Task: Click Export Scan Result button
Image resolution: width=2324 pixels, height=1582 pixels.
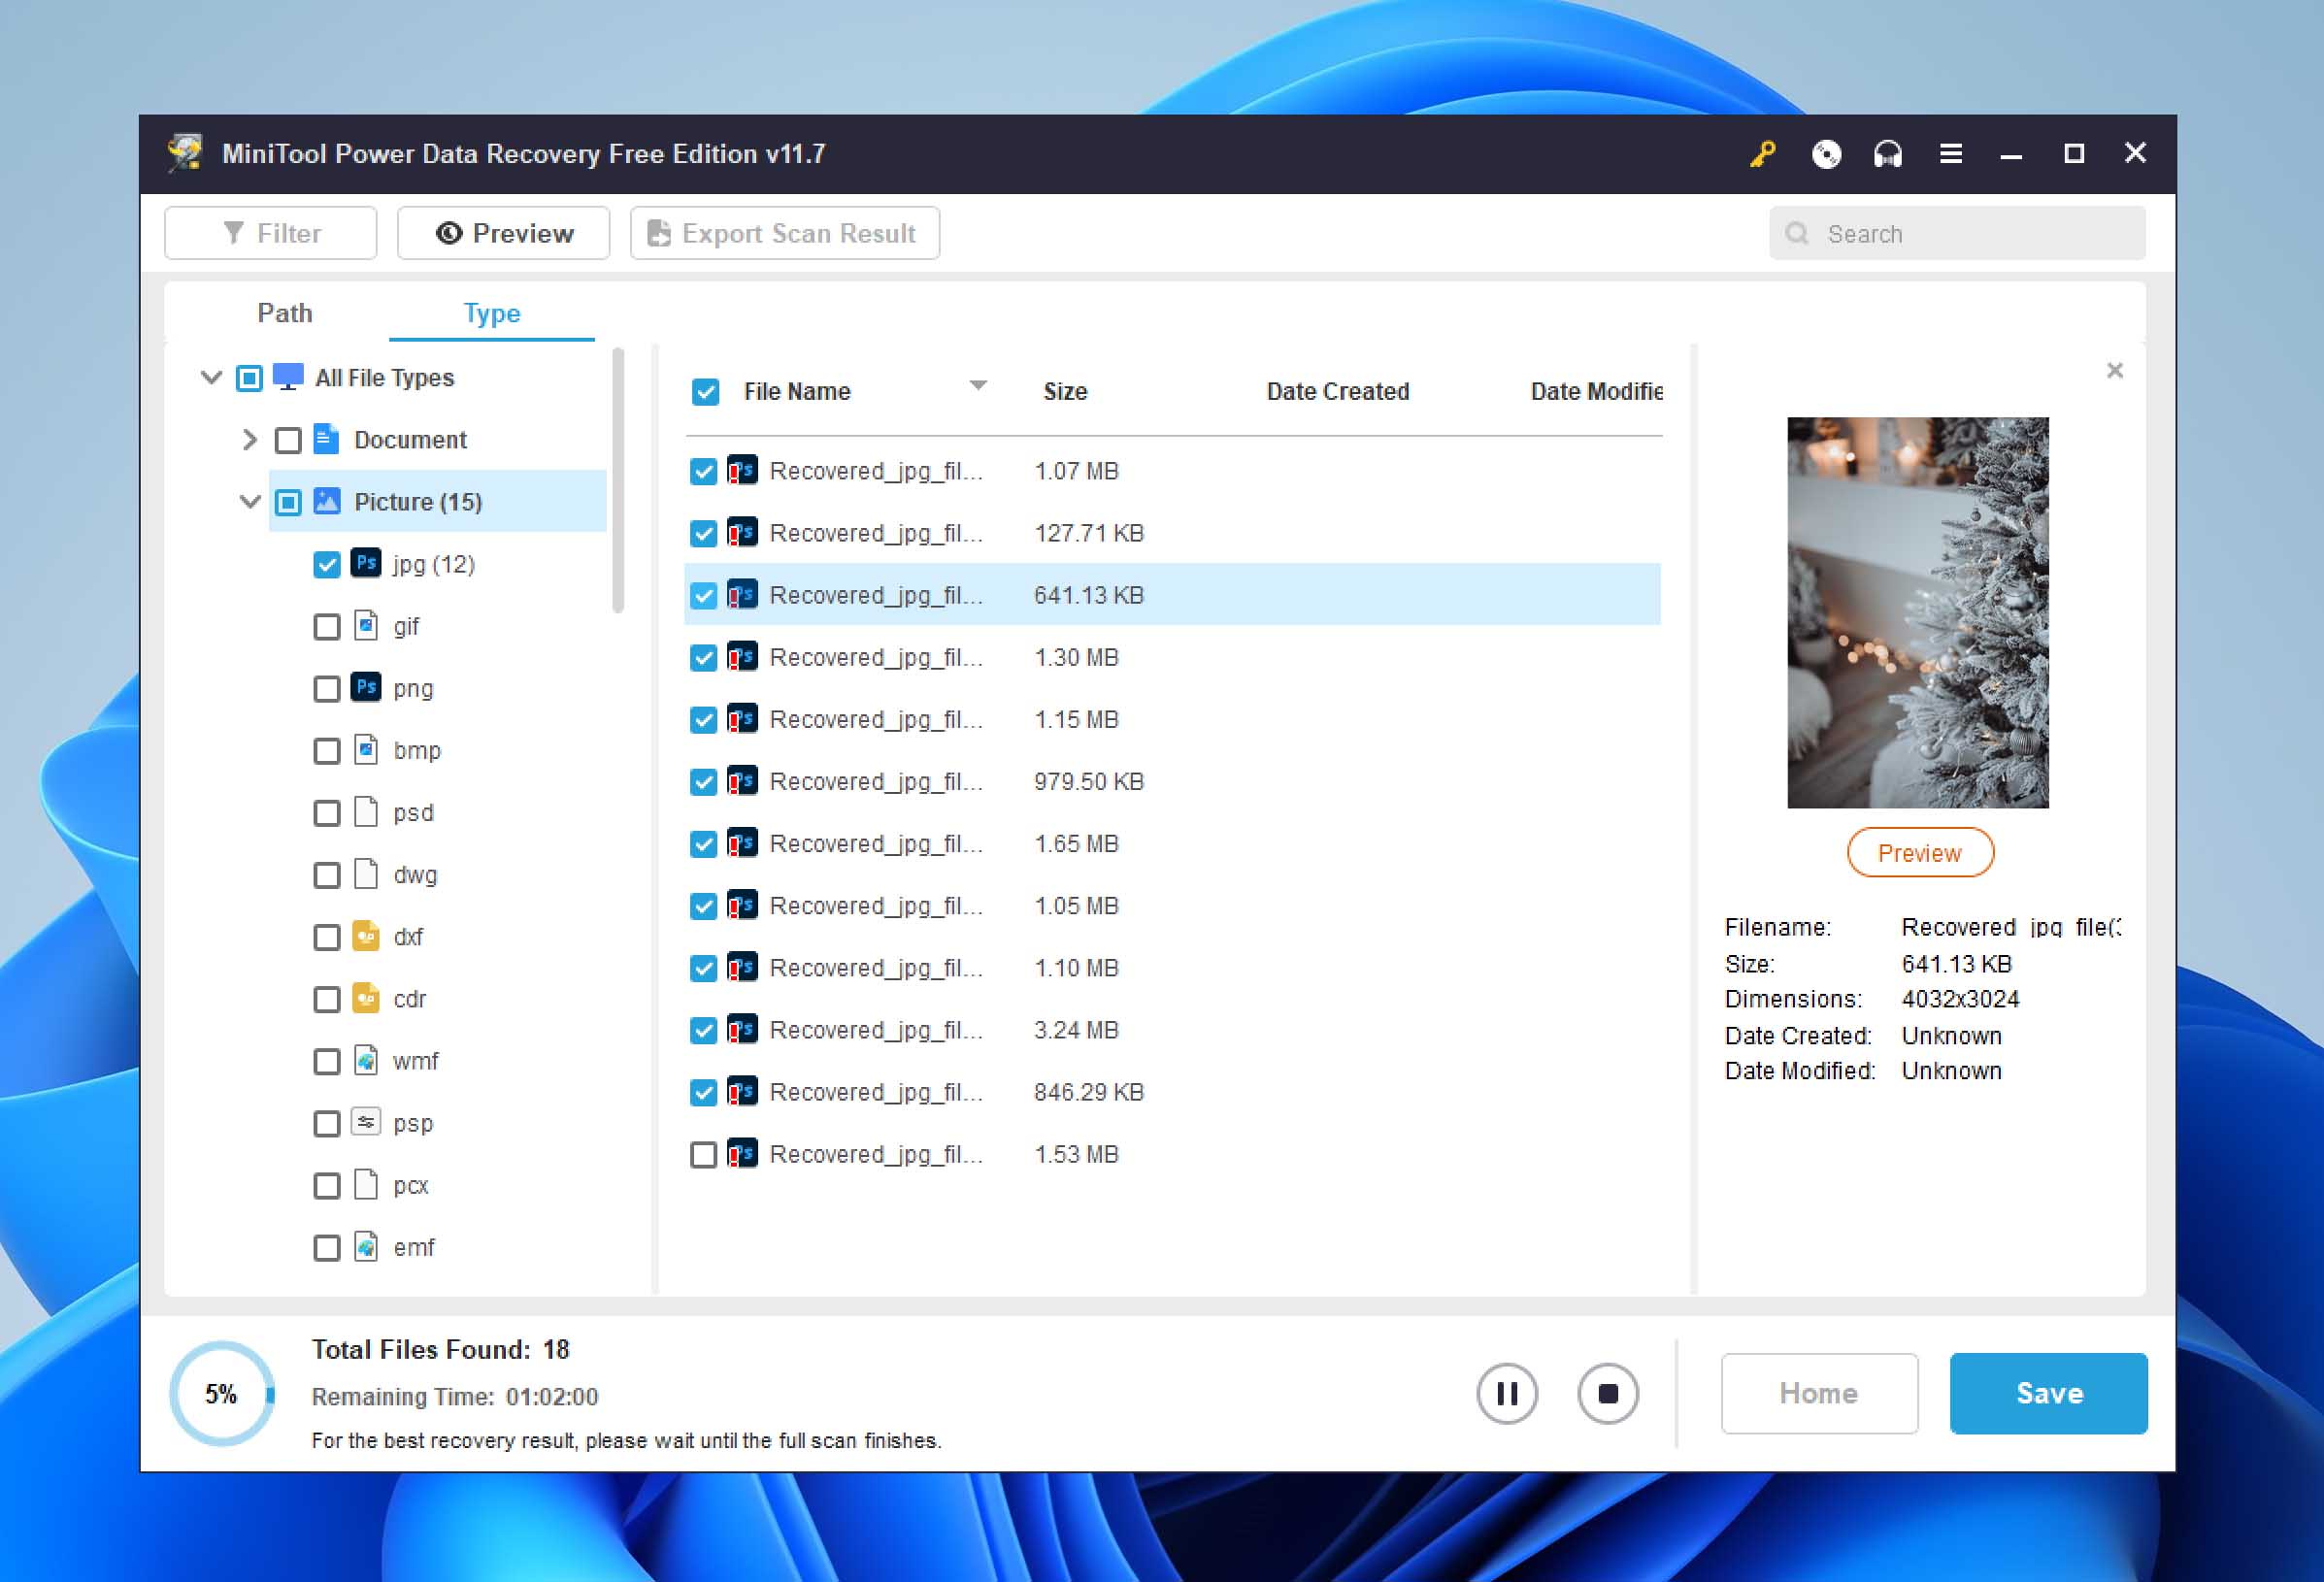Action: click(x=784, y=233)
